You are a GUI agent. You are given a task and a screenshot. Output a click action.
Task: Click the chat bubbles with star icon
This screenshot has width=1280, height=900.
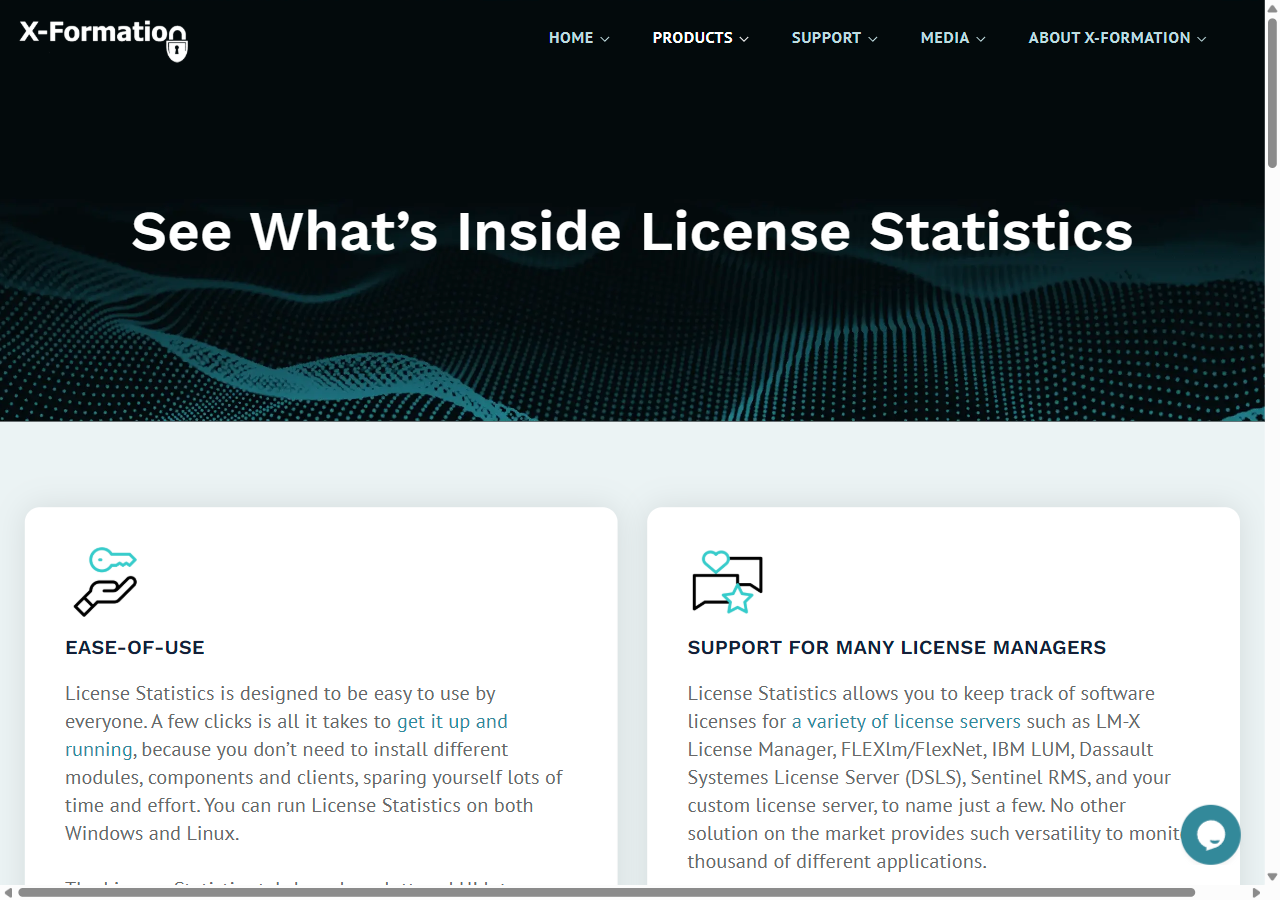tap(727, 581)
